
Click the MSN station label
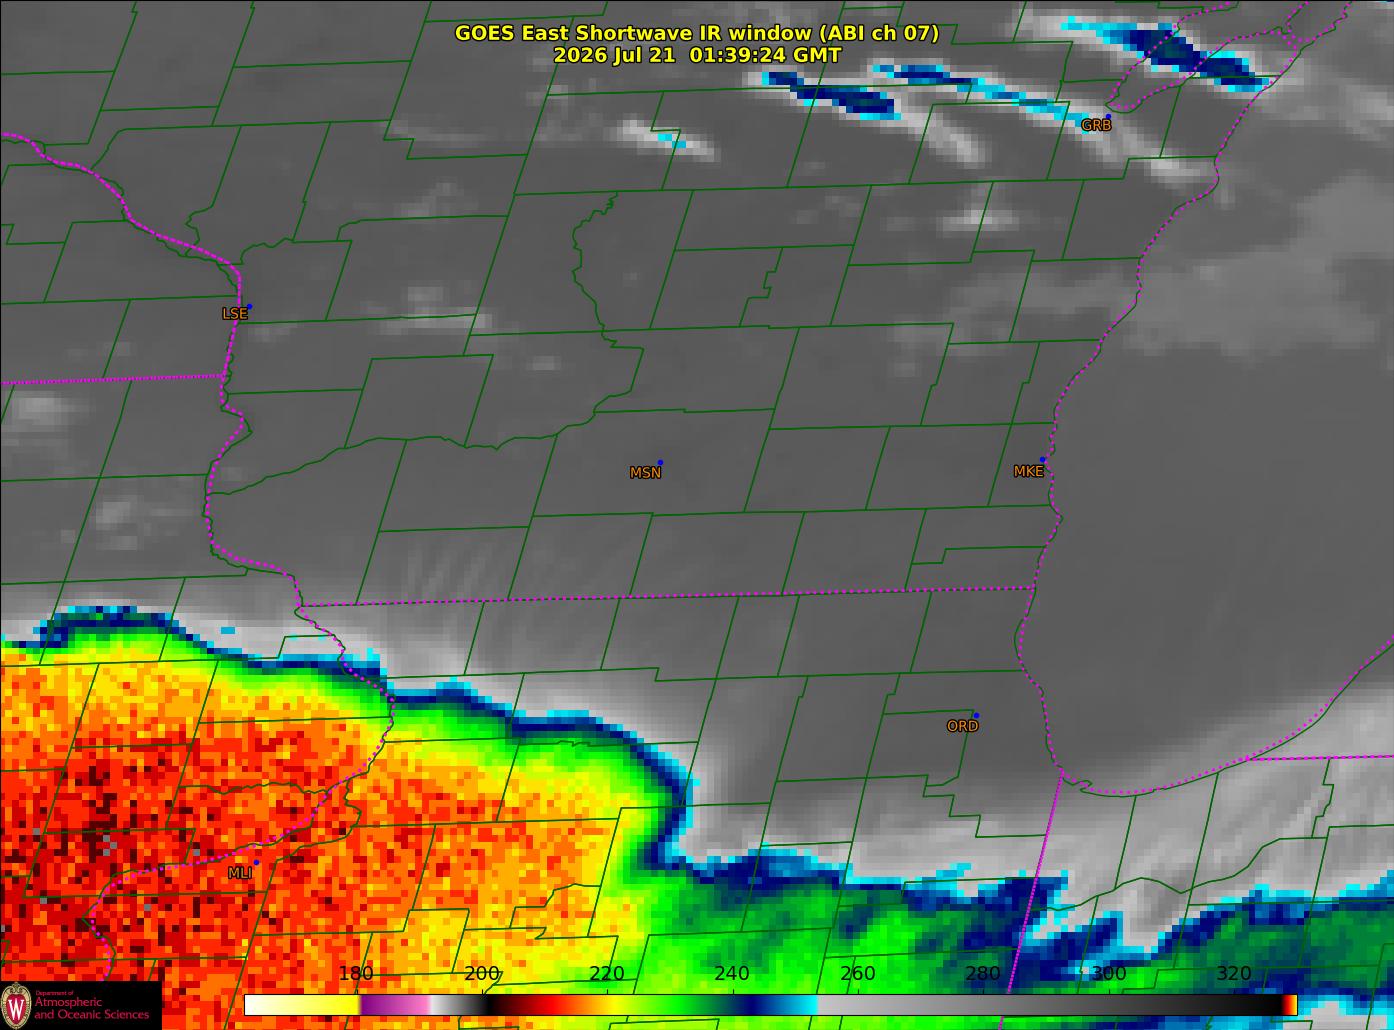coord(645,473)
